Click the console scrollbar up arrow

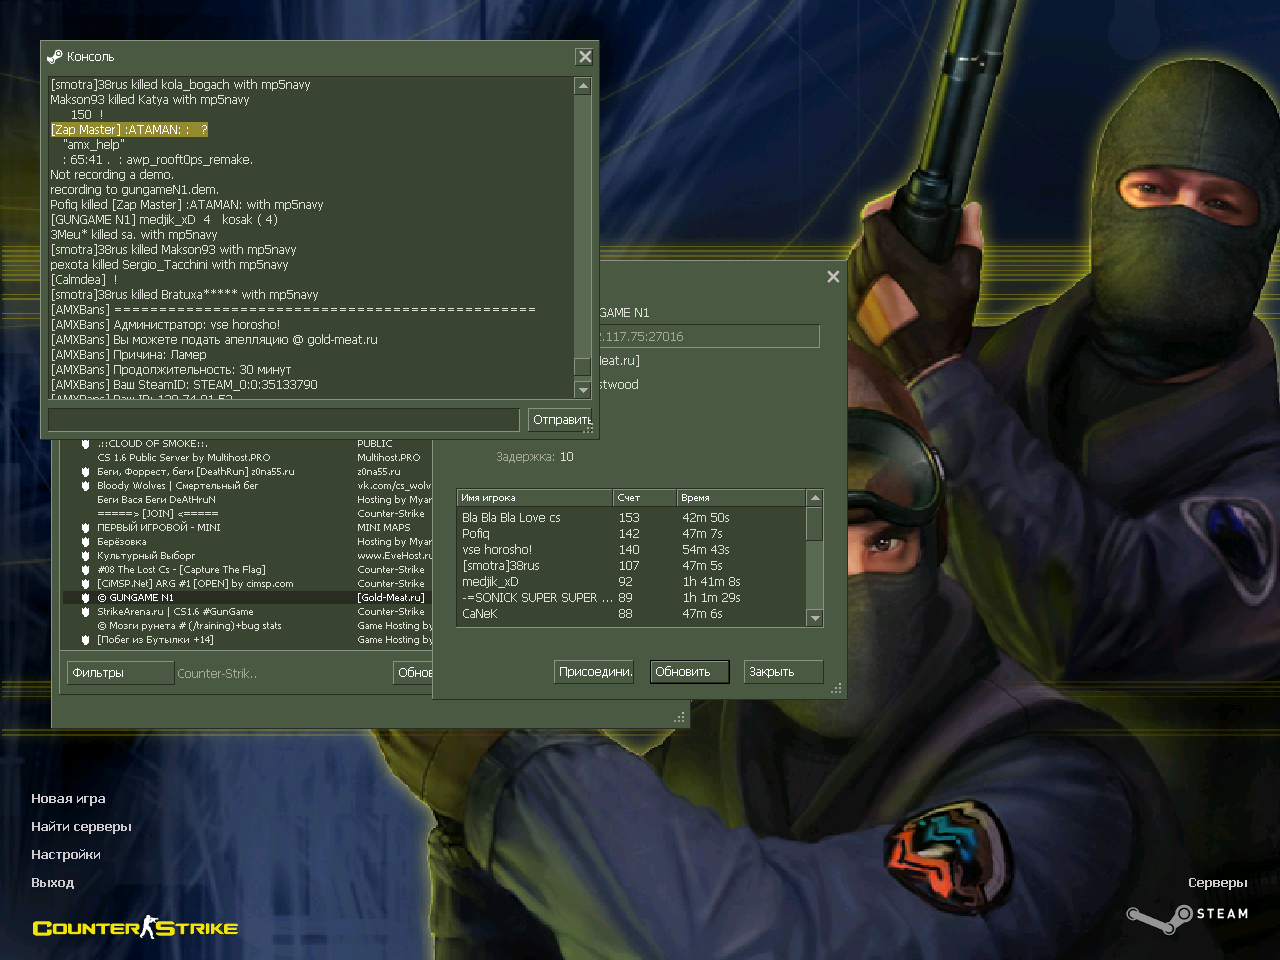[x=583, y=87]
